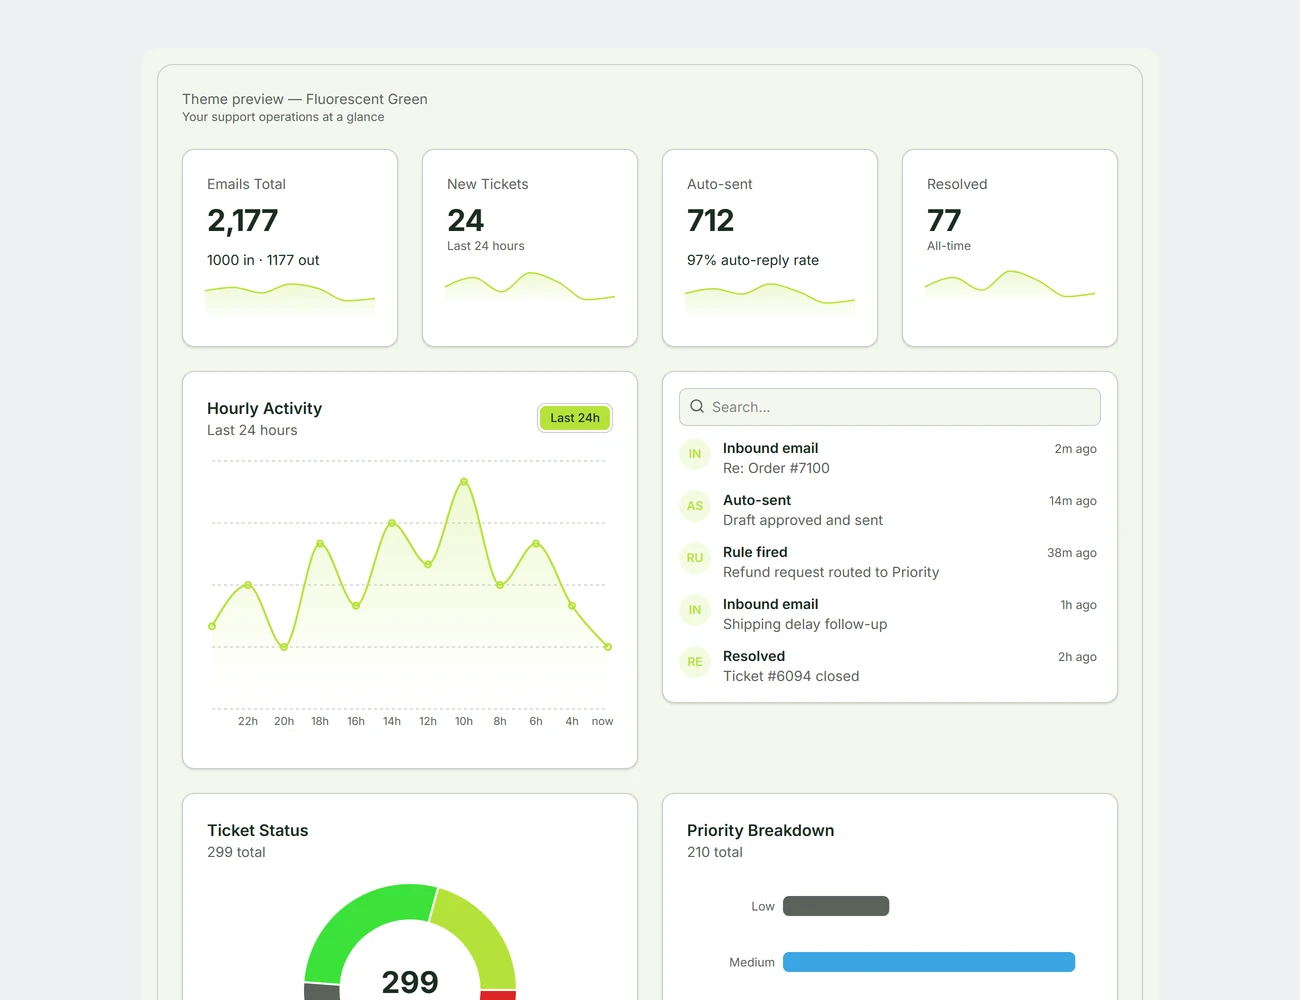This screenshot has height=1000, width=1300.
Task: Click the '210 total' subtitle
Action: click(715, 852)
